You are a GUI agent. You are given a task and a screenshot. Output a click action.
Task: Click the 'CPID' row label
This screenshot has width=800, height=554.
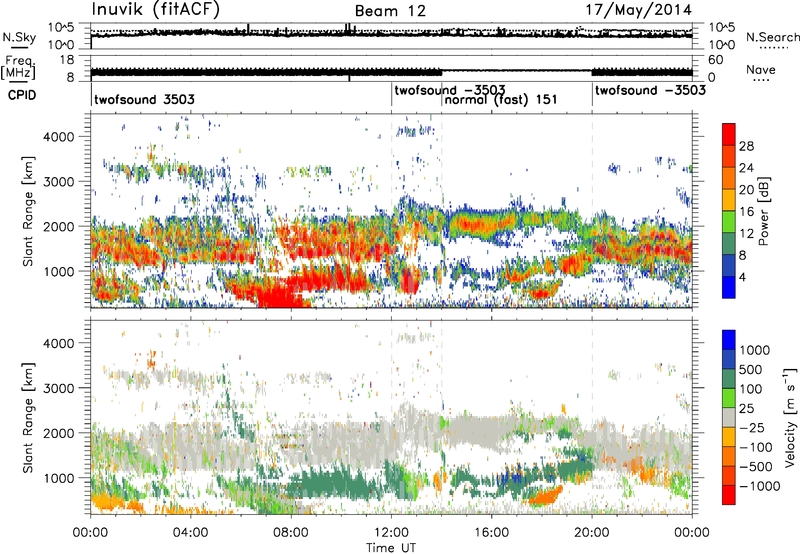pos(22,95)
